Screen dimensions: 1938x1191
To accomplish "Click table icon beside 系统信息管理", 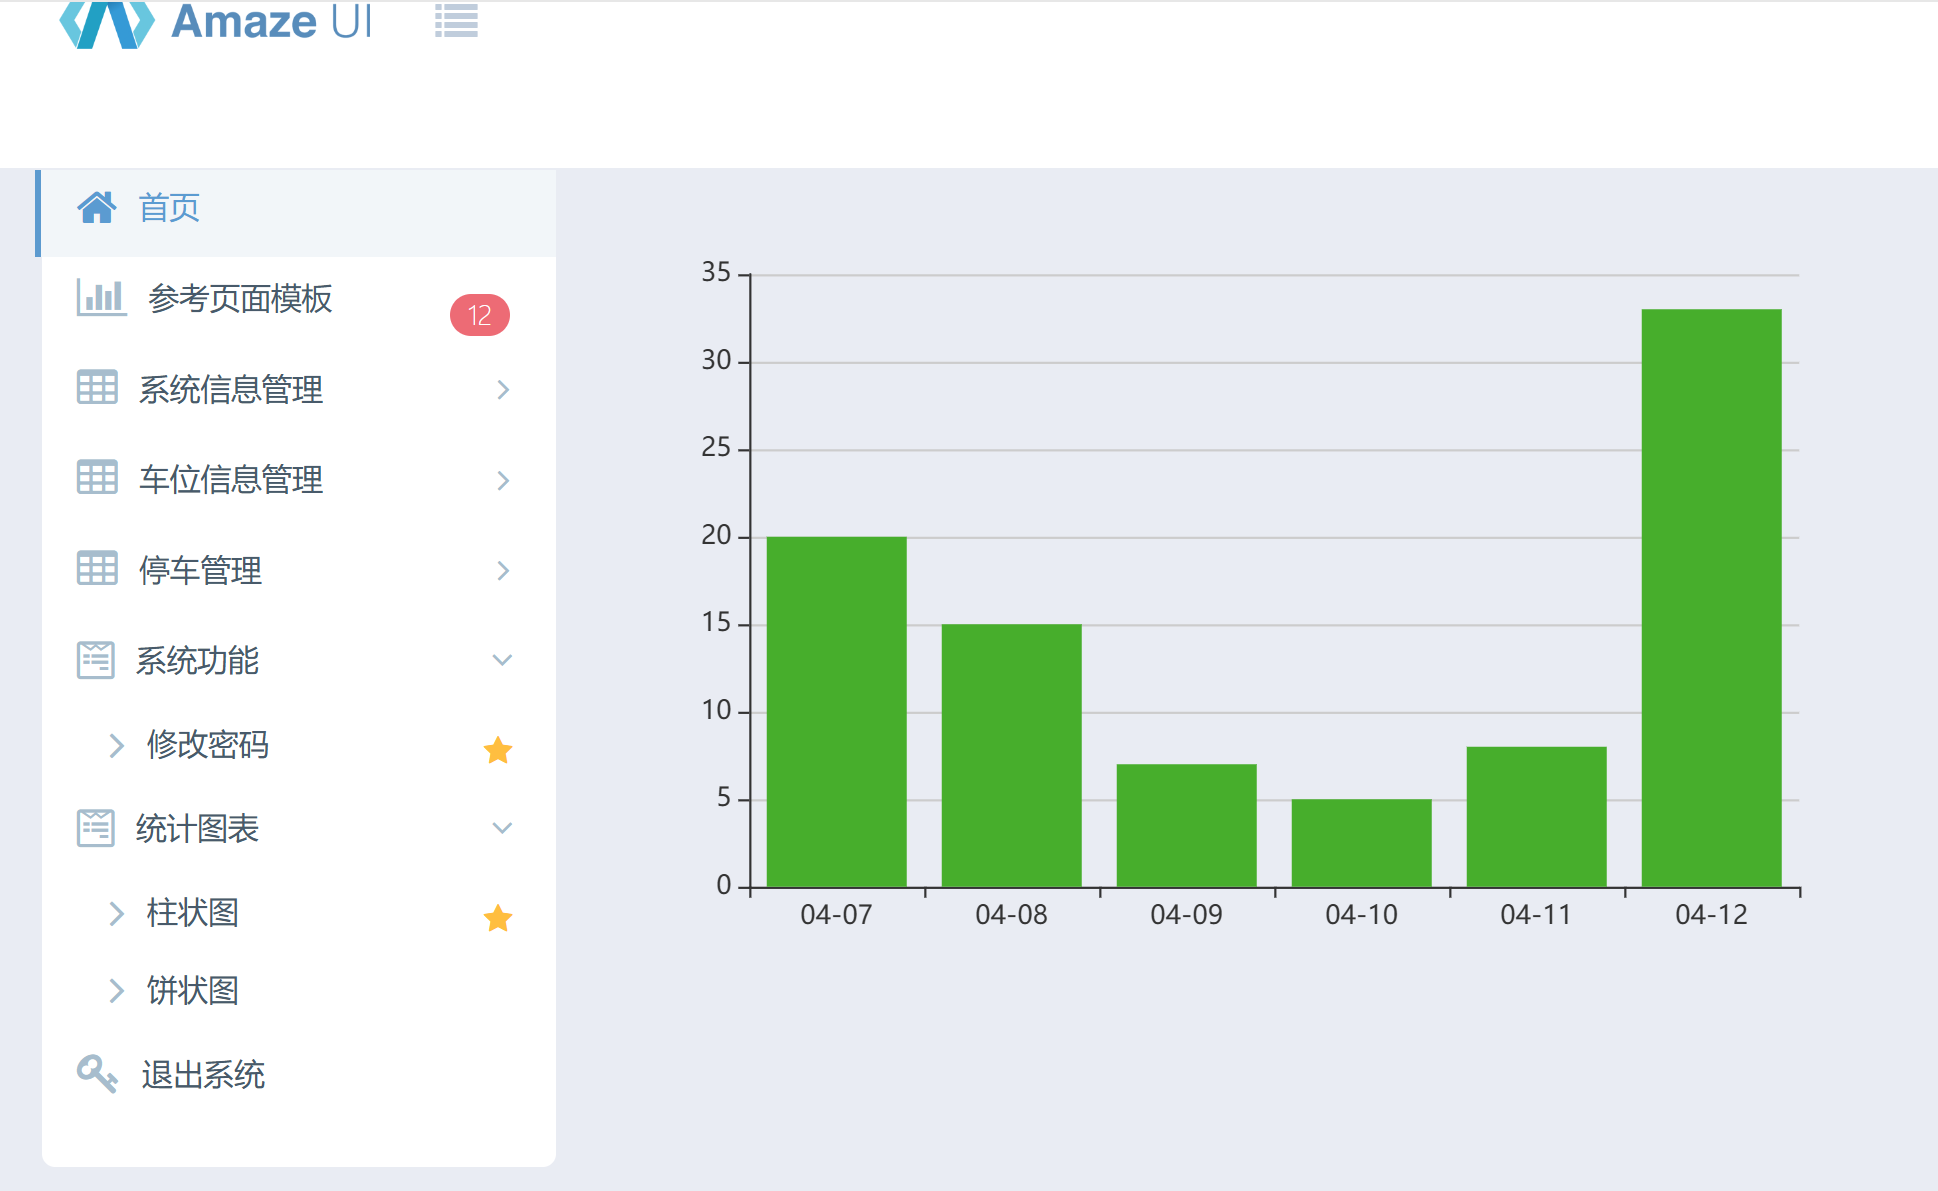I will point(97,388).
